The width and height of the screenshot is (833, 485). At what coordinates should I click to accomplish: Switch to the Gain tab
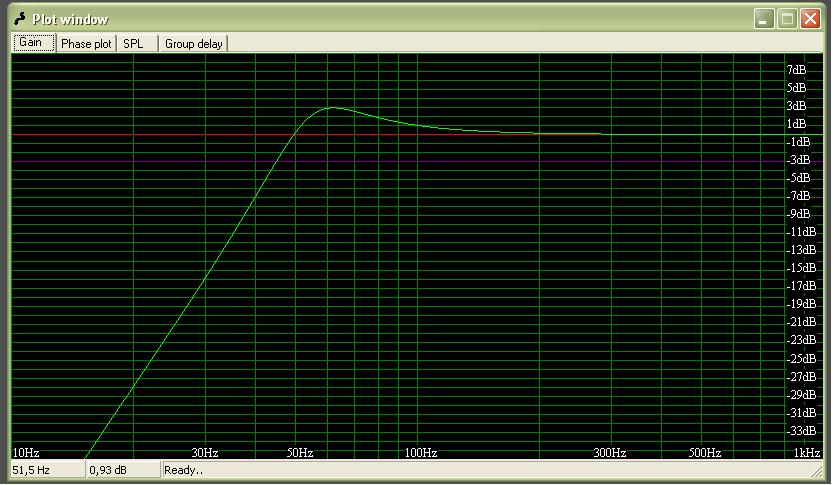coord(33,42)
